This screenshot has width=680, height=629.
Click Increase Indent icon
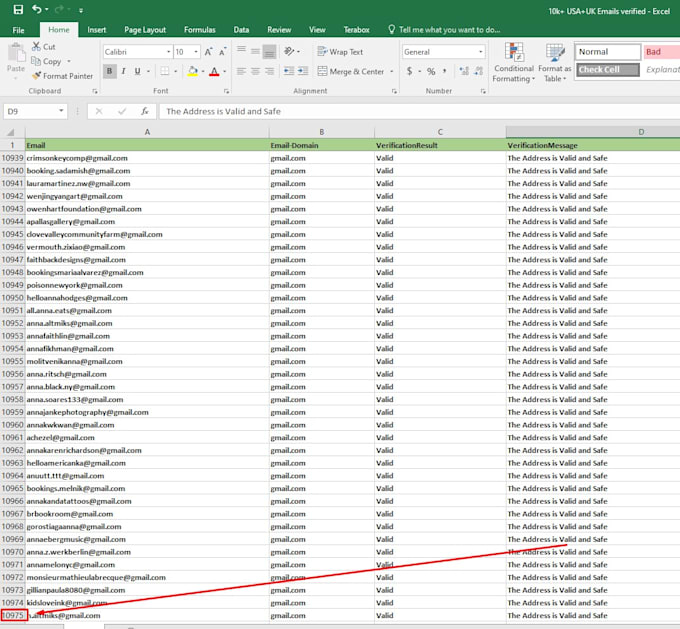303,71
